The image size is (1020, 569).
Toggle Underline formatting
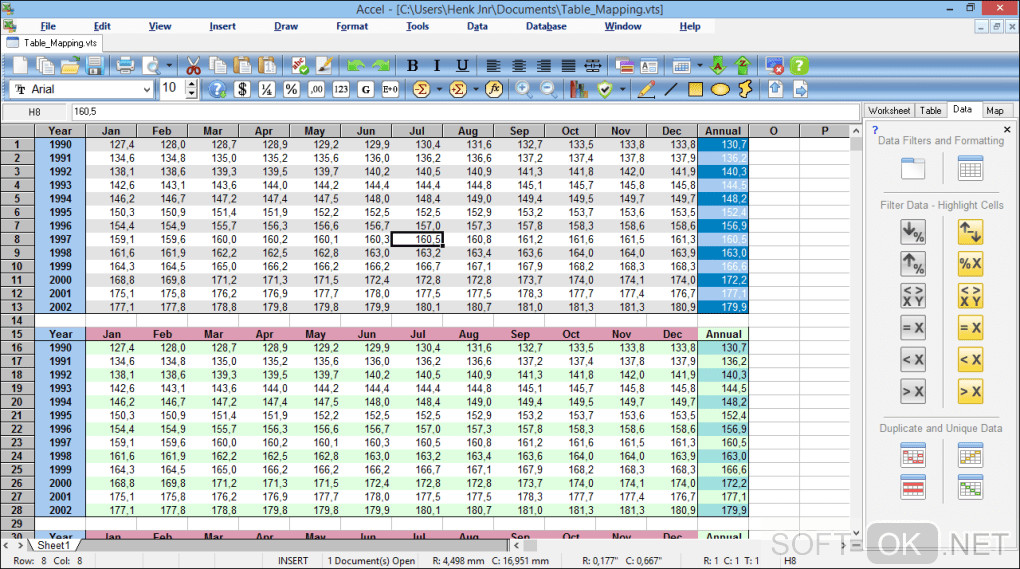click(x=462, y=66)
